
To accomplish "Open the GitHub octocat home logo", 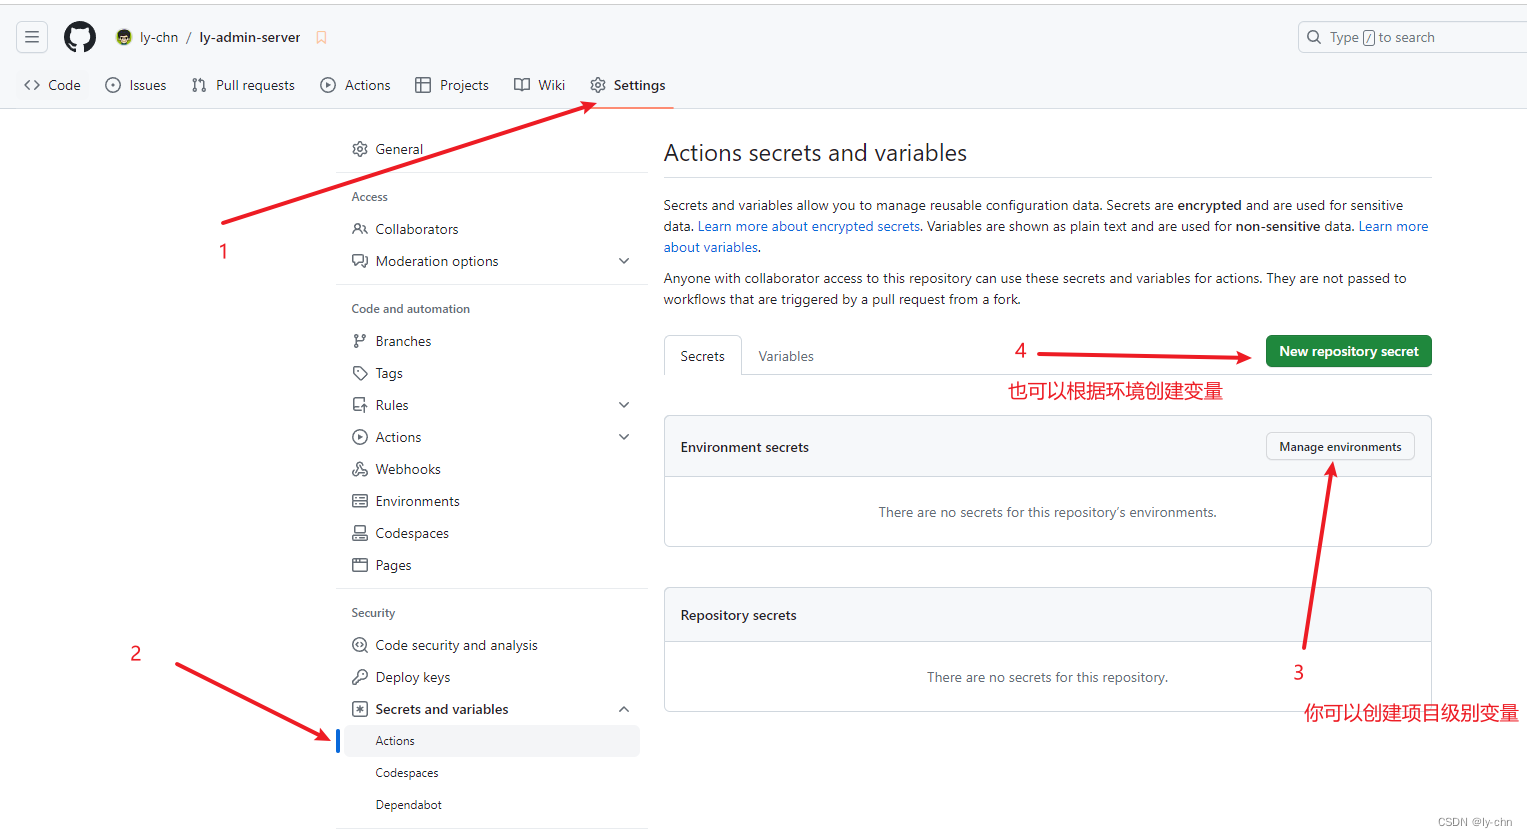I will pyautogui.click(x=79, y=37).
